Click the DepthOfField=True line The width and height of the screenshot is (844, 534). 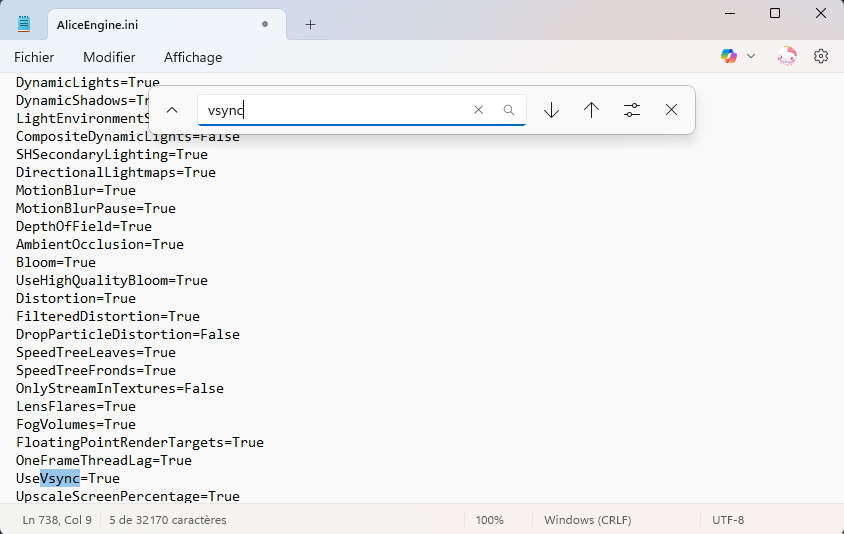pos(84,226)
